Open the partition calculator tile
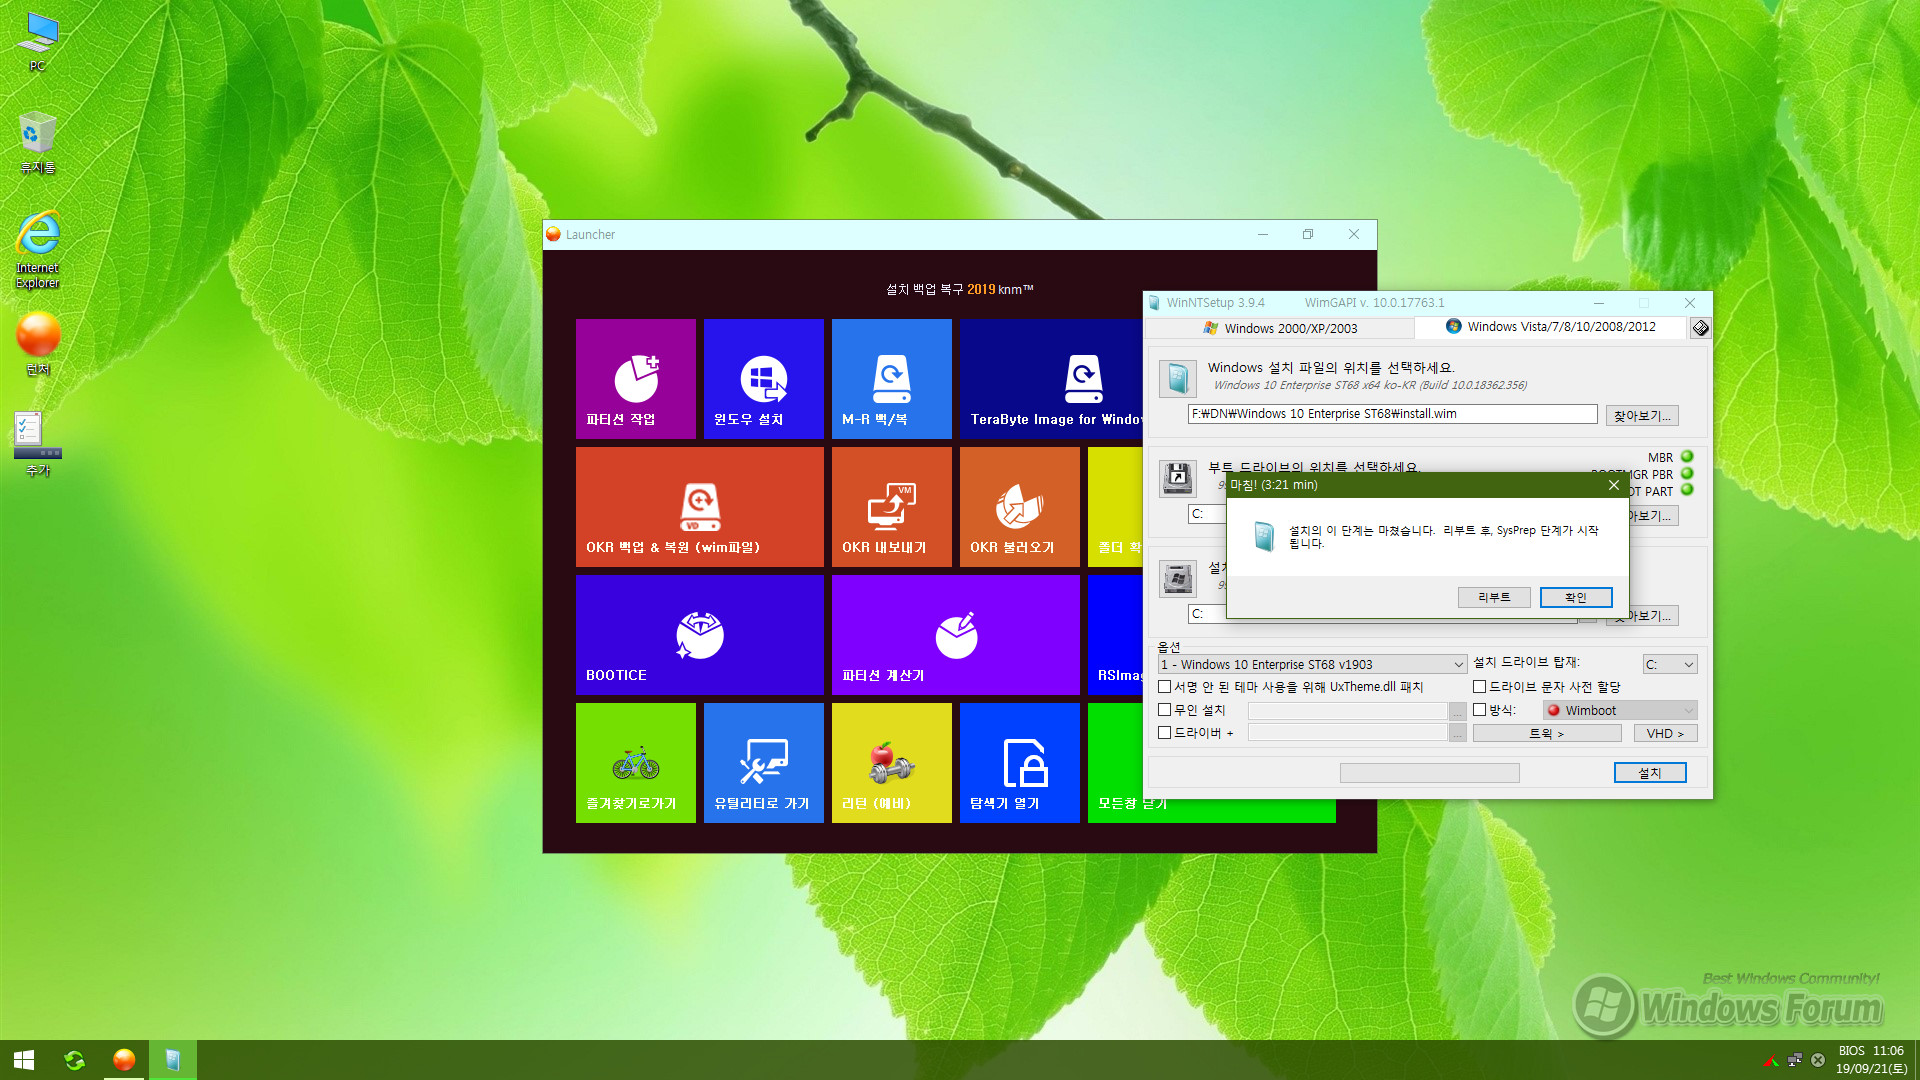1920x1080 pixels. tap(955, 635)
